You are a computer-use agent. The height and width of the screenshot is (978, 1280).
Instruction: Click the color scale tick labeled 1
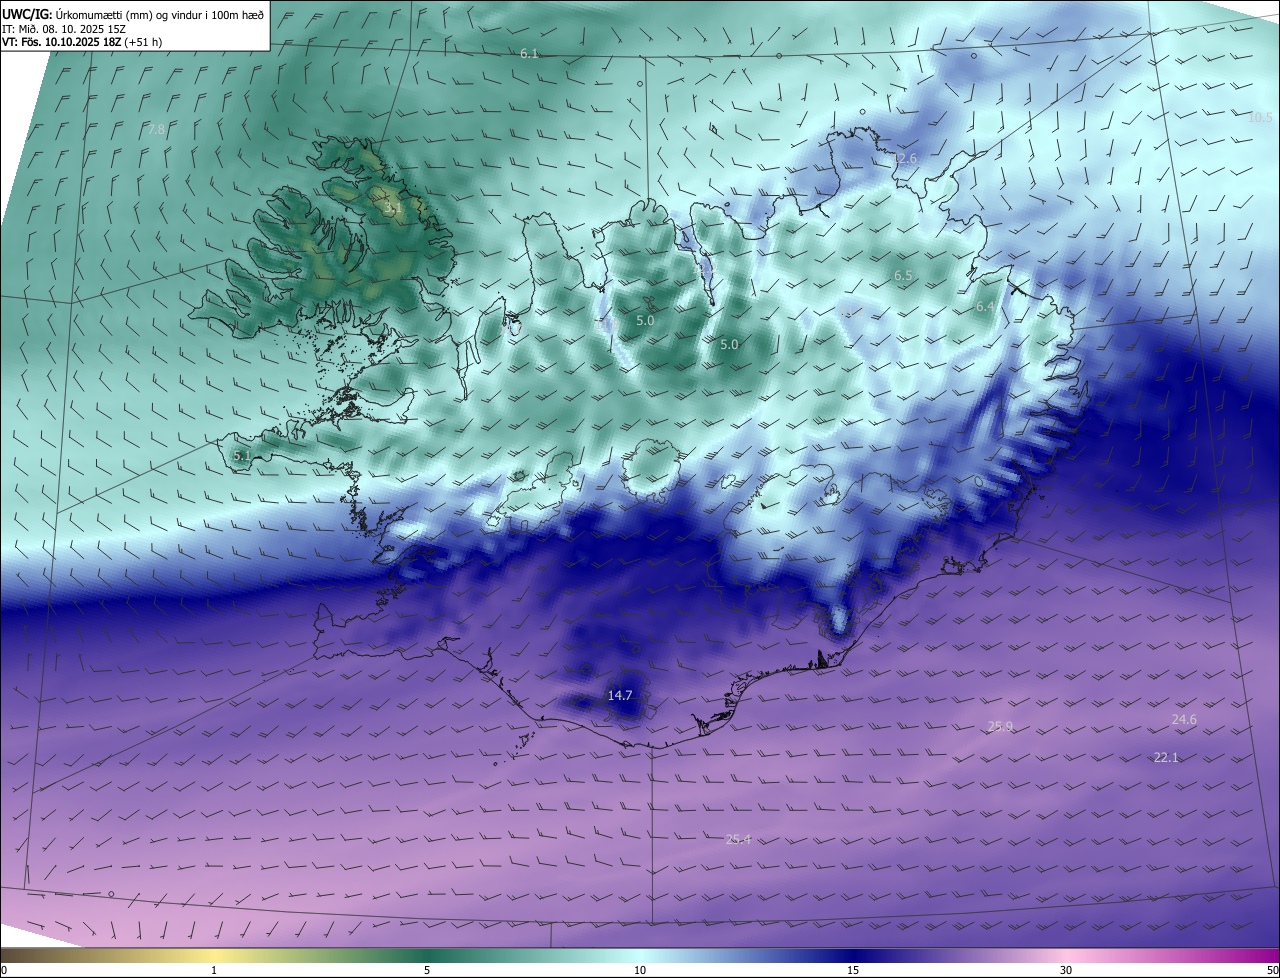click(214, 970)
